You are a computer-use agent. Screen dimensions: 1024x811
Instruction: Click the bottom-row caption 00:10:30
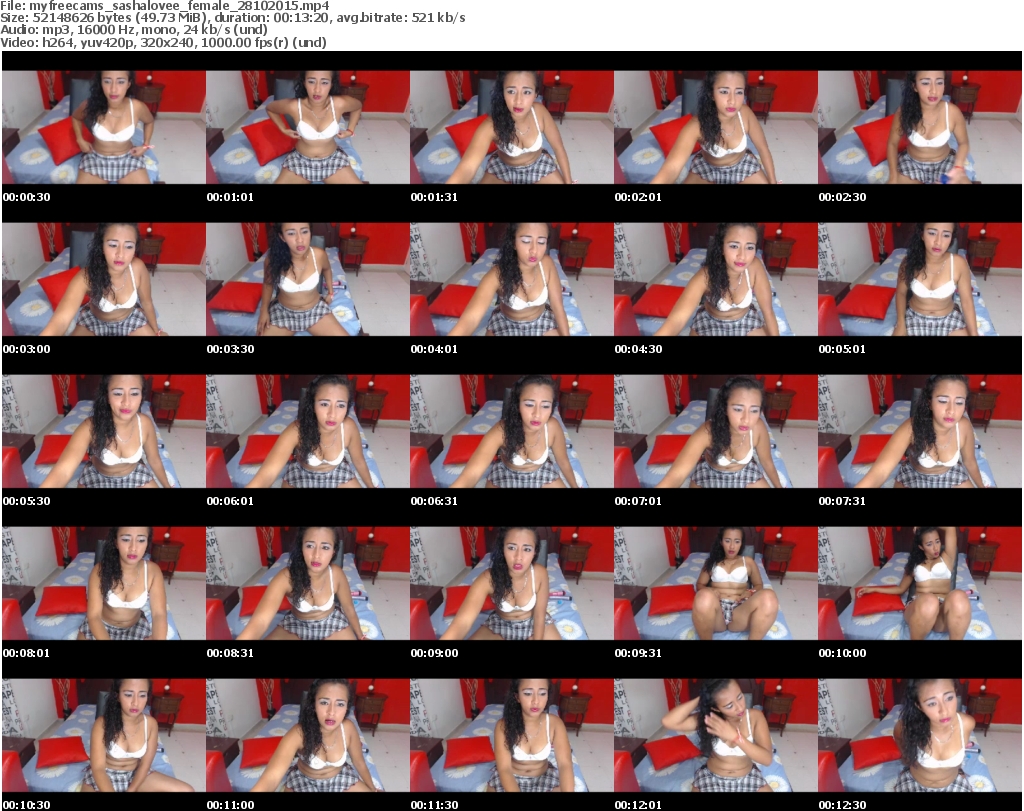[x=26, y=805]
